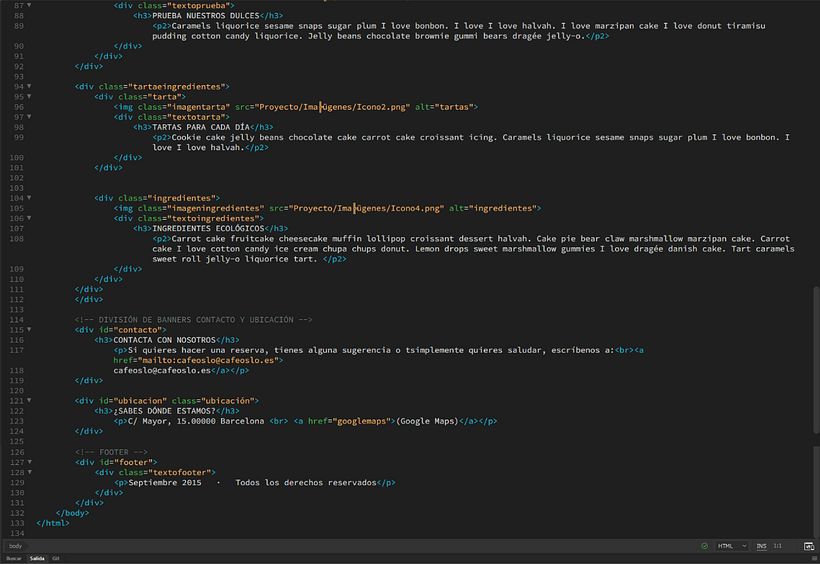The height and width of the screenshot is (564, 820).
Task: Click "cafeoslo@cafeoslo.es" text on line 118
Action: coord(162,370)
